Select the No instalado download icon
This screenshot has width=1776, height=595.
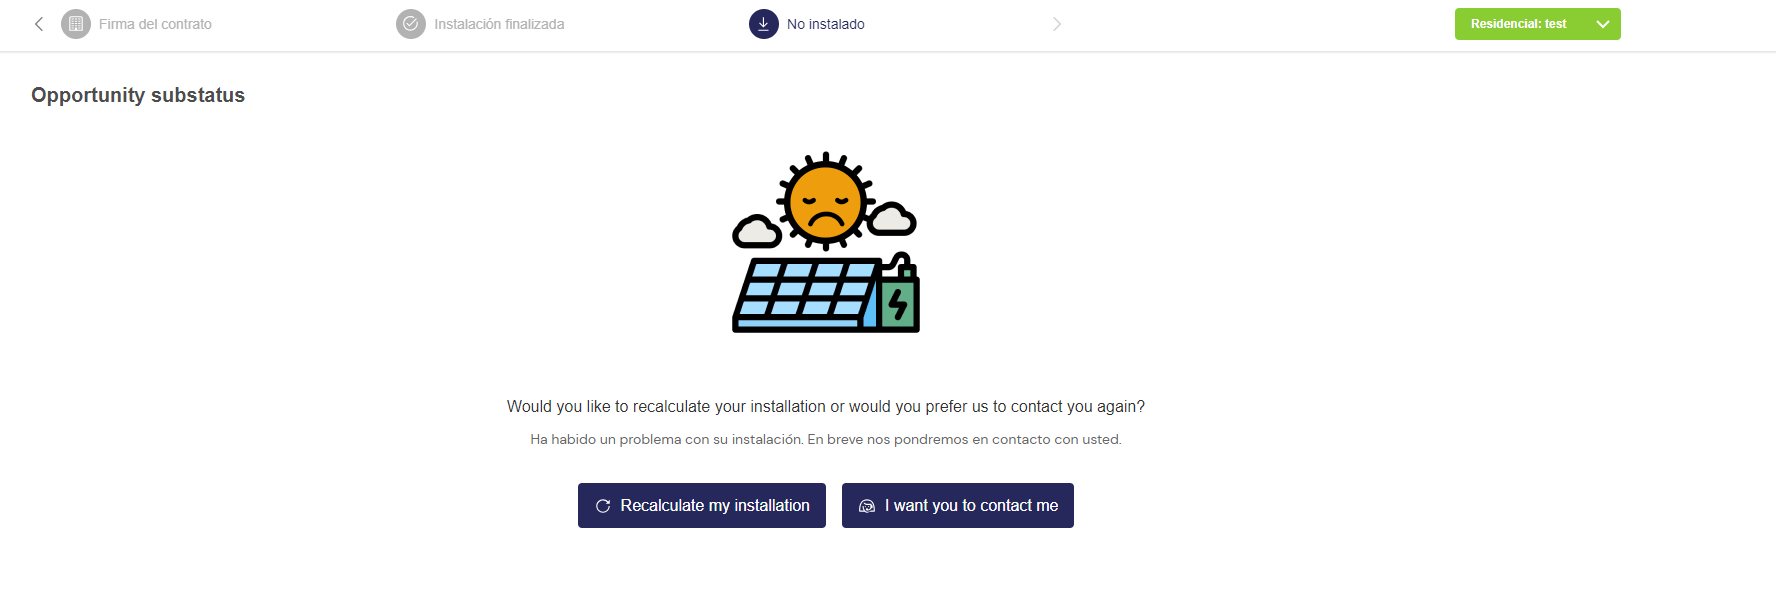(764, 24)
